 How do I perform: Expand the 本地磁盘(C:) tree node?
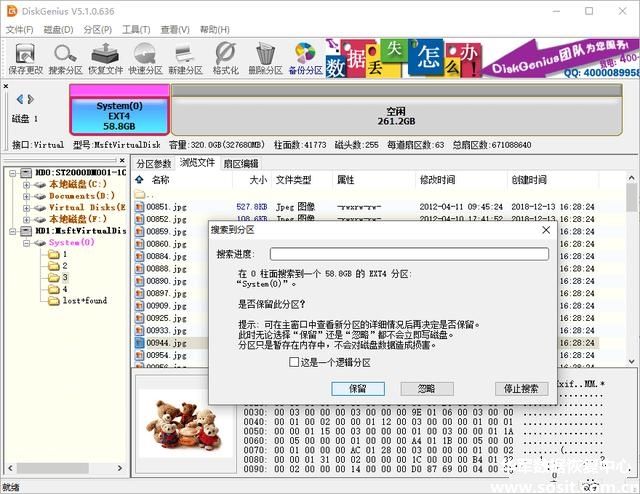[26, 184]
